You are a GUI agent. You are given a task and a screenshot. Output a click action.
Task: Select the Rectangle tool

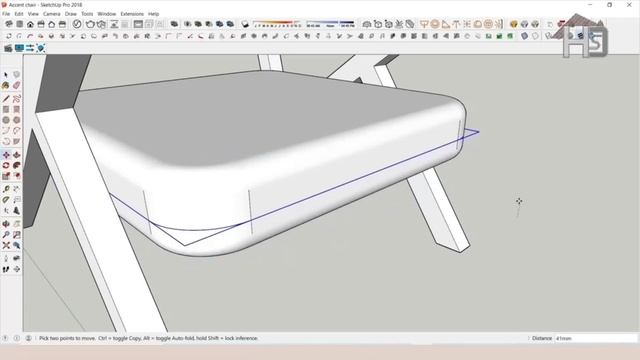[x=6, y=109]
